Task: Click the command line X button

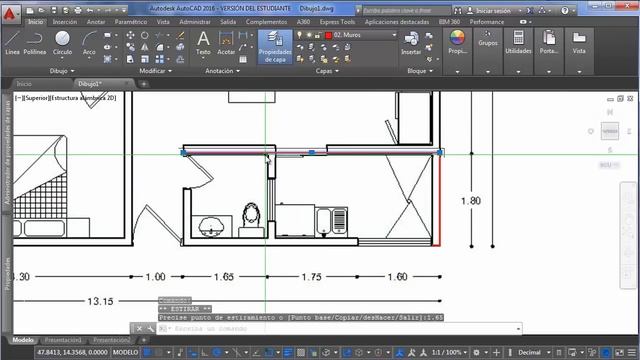Action: (139, 329)
